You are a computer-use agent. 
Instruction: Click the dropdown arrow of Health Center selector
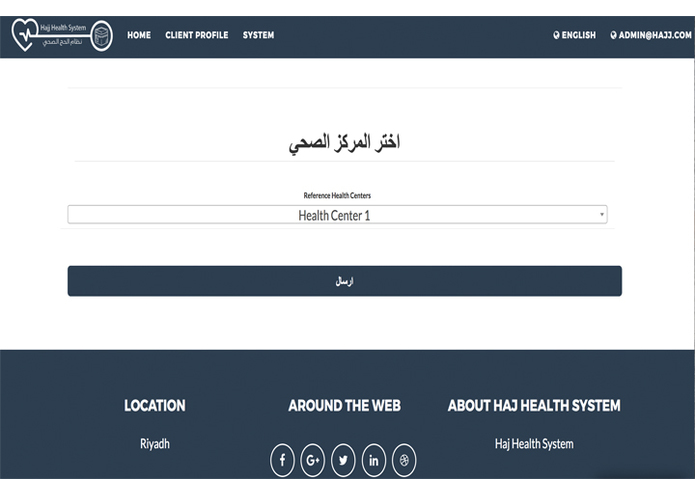[601, 214]
